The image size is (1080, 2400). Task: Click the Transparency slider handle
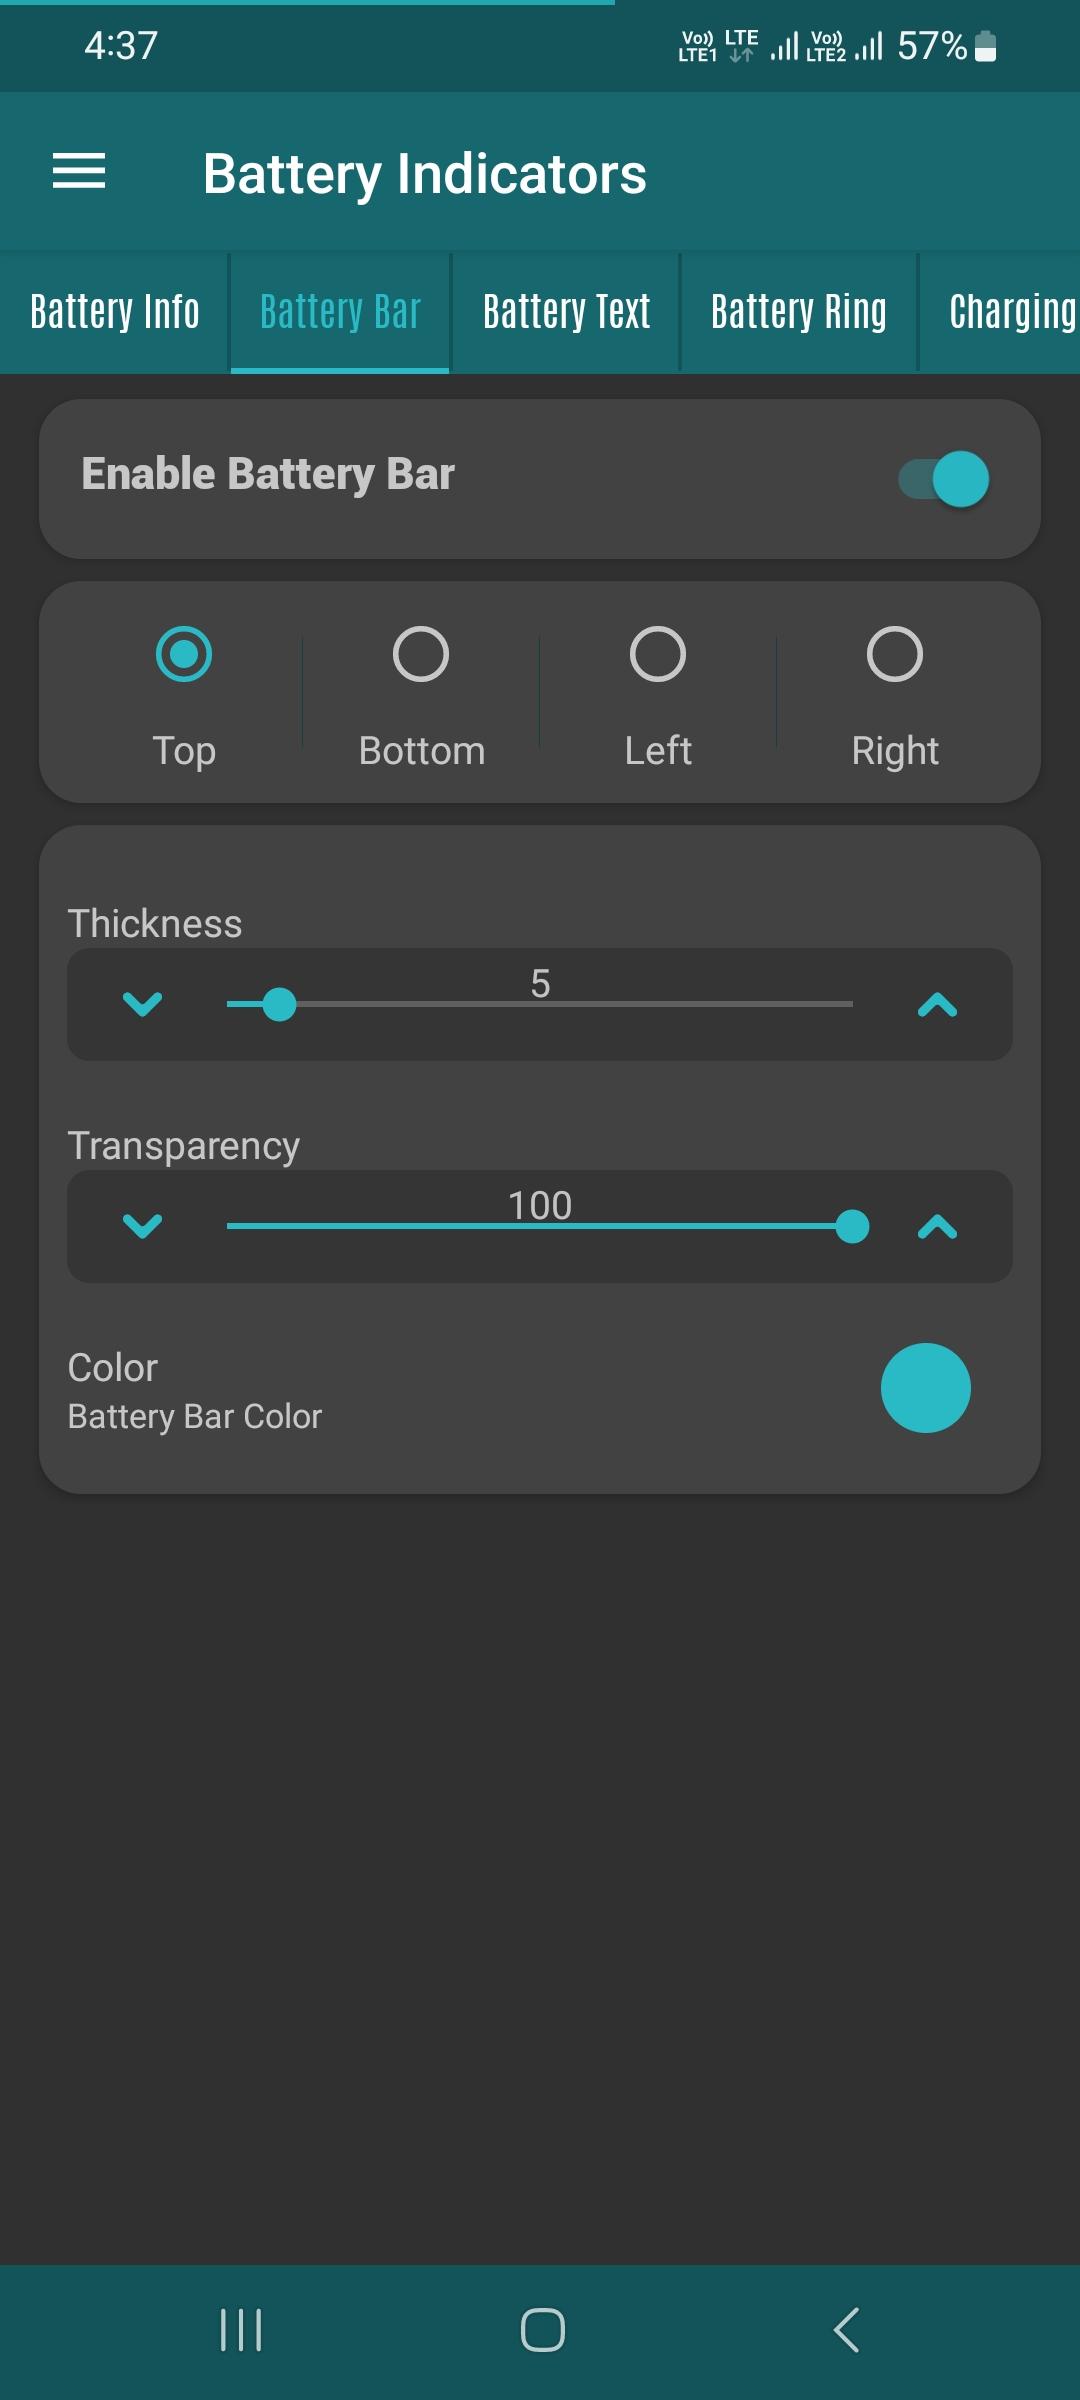pyautogui.click(x=852, y=1226)
